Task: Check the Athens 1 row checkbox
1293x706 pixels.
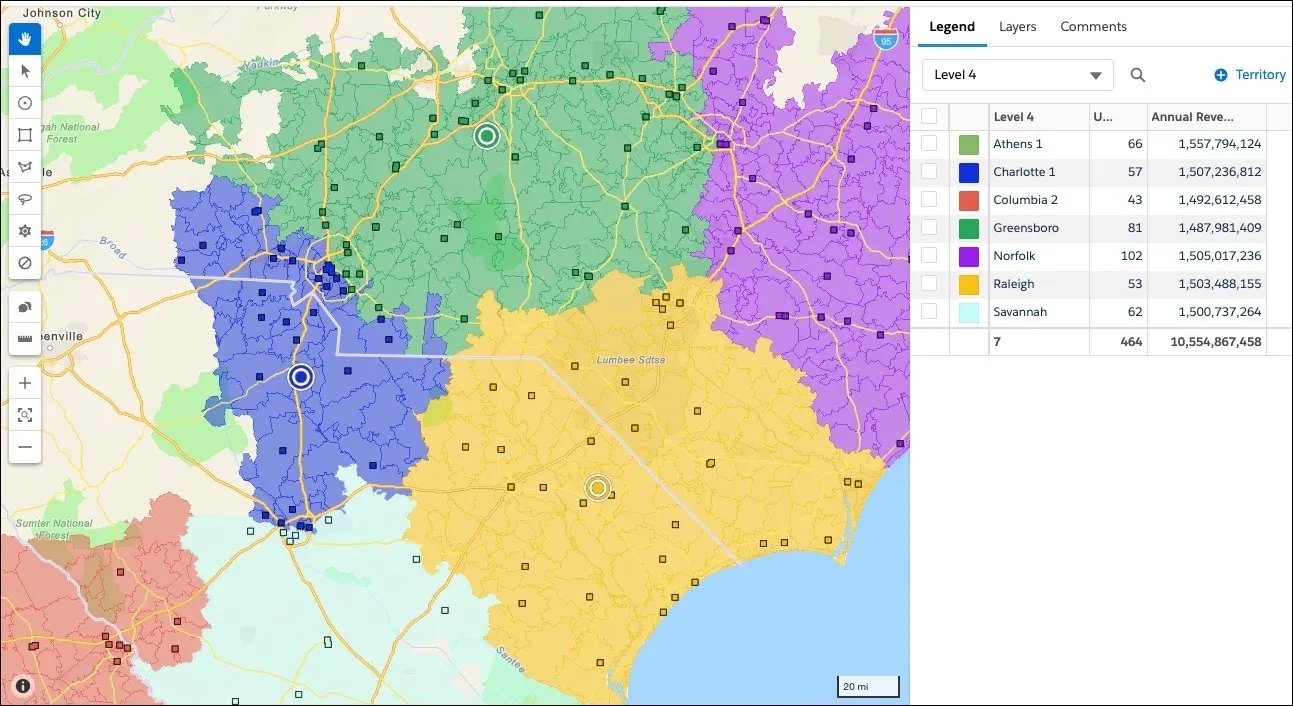Action: 929,144
